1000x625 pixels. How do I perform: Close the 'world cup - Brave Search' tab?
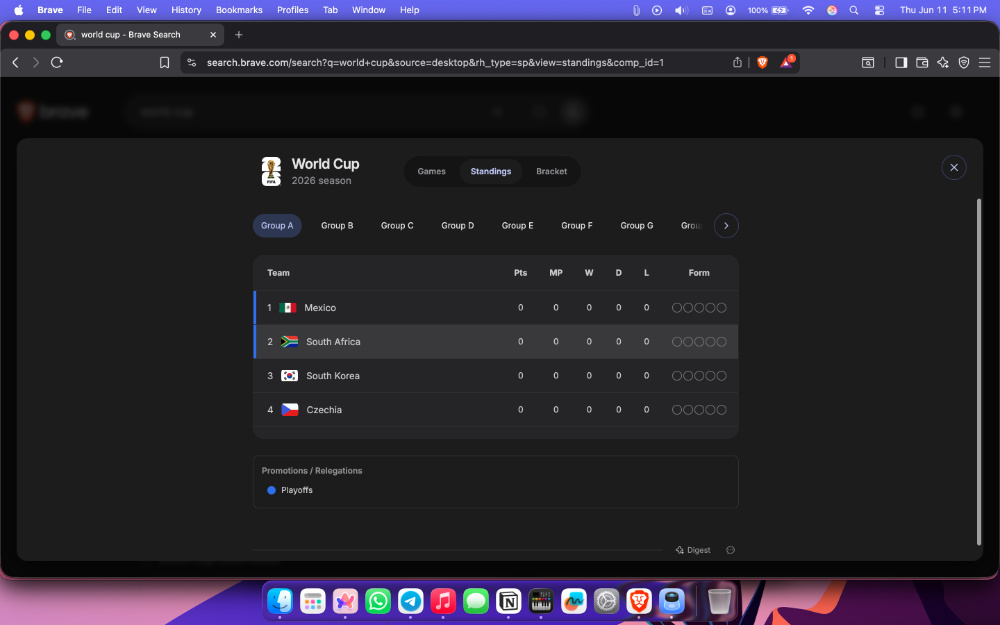(213, 34)
